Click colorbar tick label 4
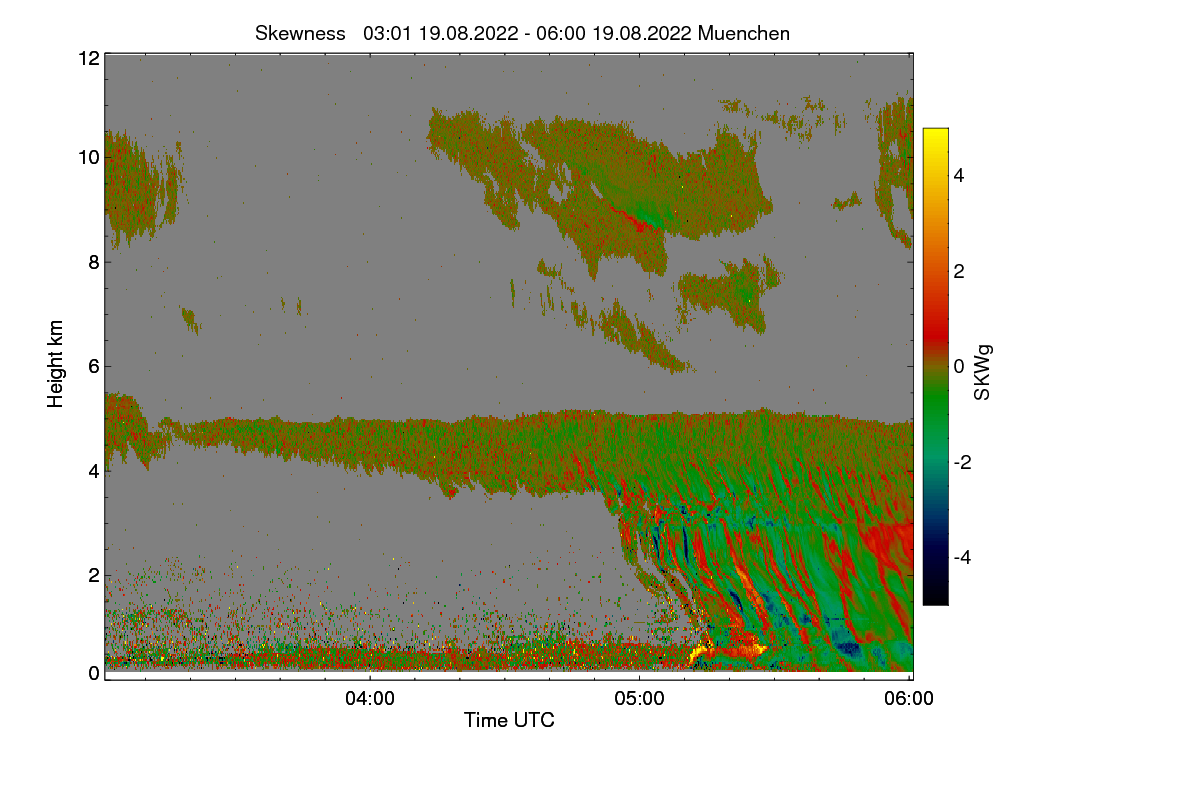Image resolution: width=1200 pixels, height=800 pixels. coord(958,175)
